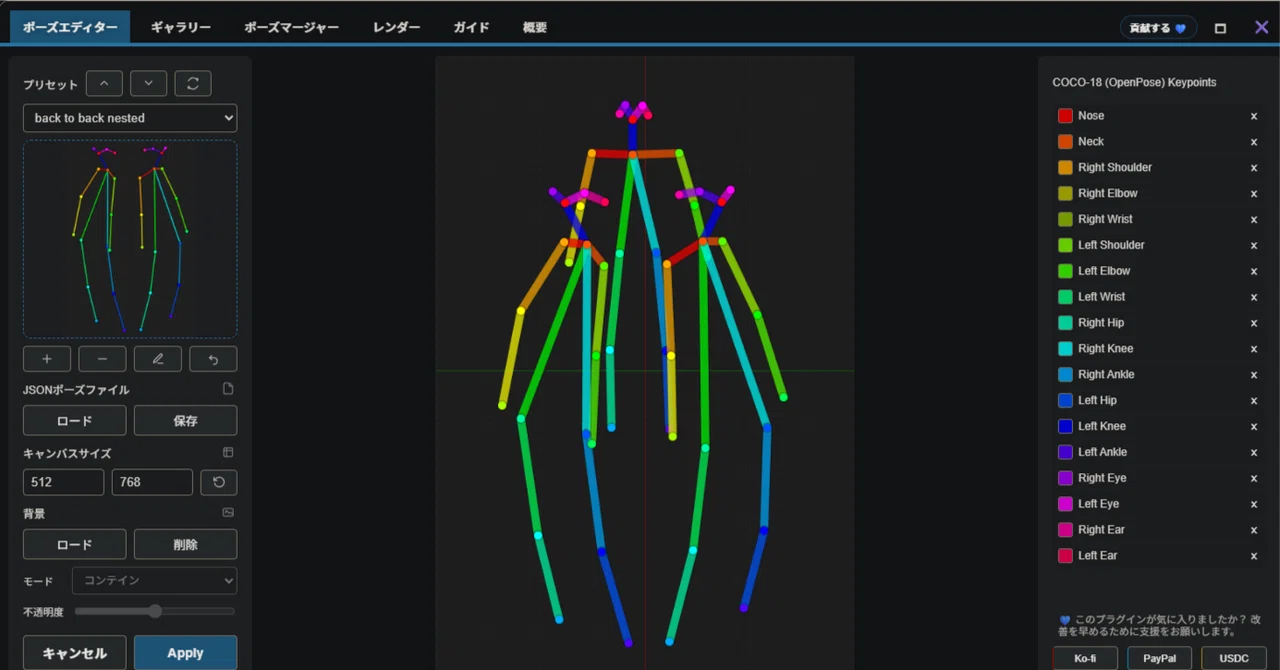The image size is (1280, 670).
Task: Open the コンテイン mode dropdown
Action: (x=155, y=580)
